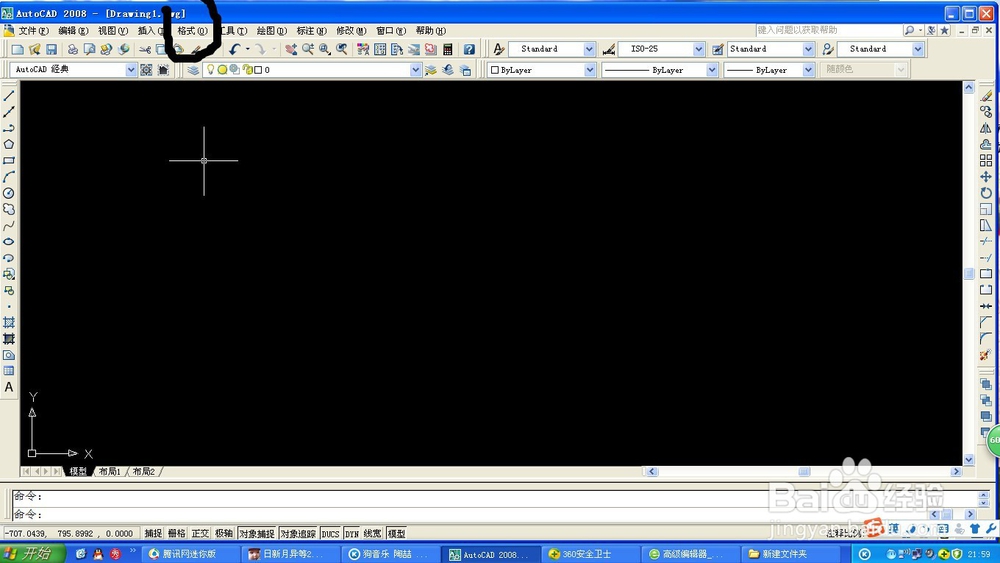The height and width of the screenshot is (563, 1000).
Task: Click the Undo arrow icon
Action: 235,49
